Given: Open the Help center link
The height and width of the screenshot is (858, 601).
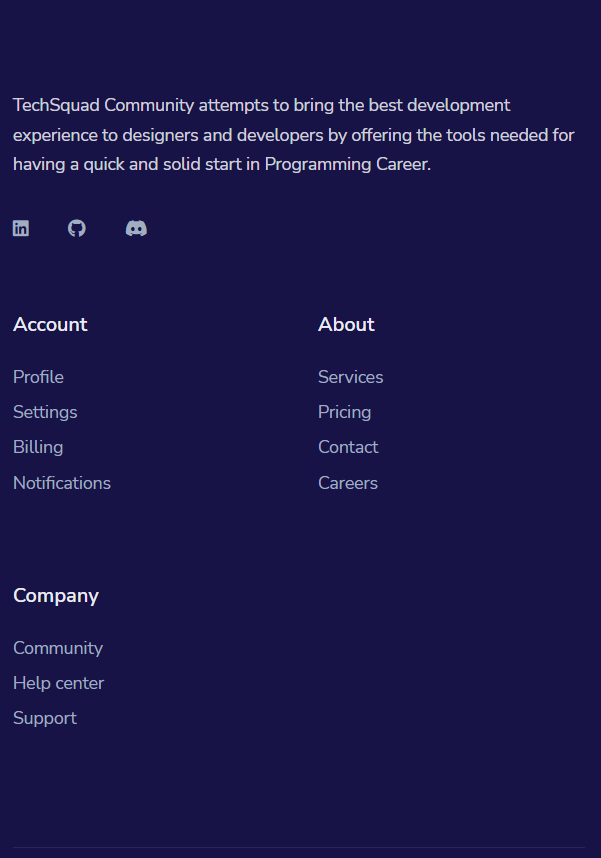Looking at the screenshot, I should point(59,683).
